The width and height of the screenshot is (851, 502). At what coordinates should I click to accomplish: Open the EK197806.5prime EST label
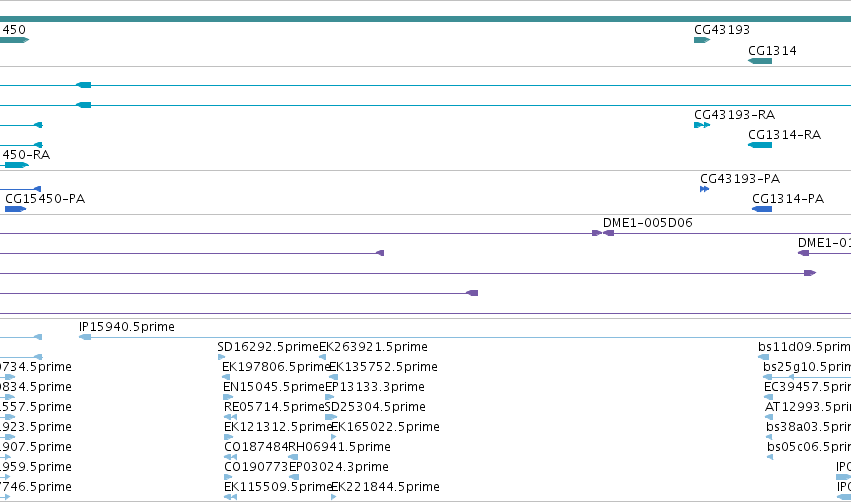(276, 367)
